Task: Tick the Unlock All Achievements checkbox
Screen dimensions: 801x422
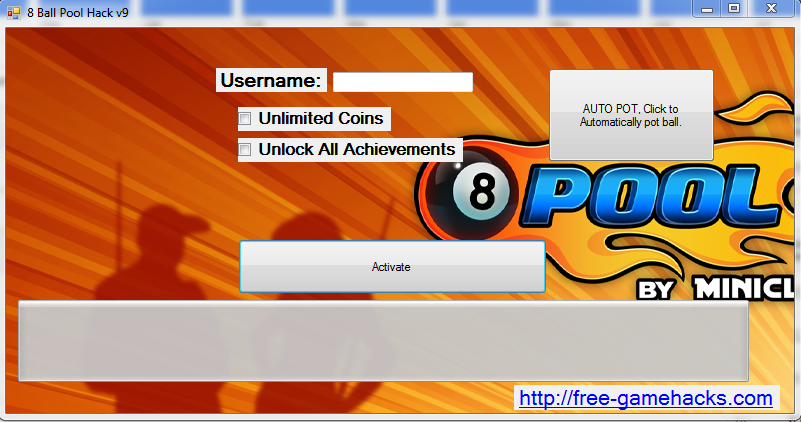Action: (245, 149)
